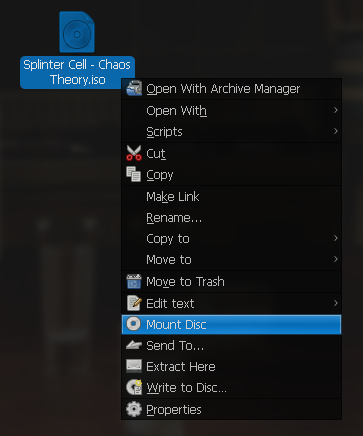Click the Send To paper plane icon
363x436 pixels.
point(134,345)
